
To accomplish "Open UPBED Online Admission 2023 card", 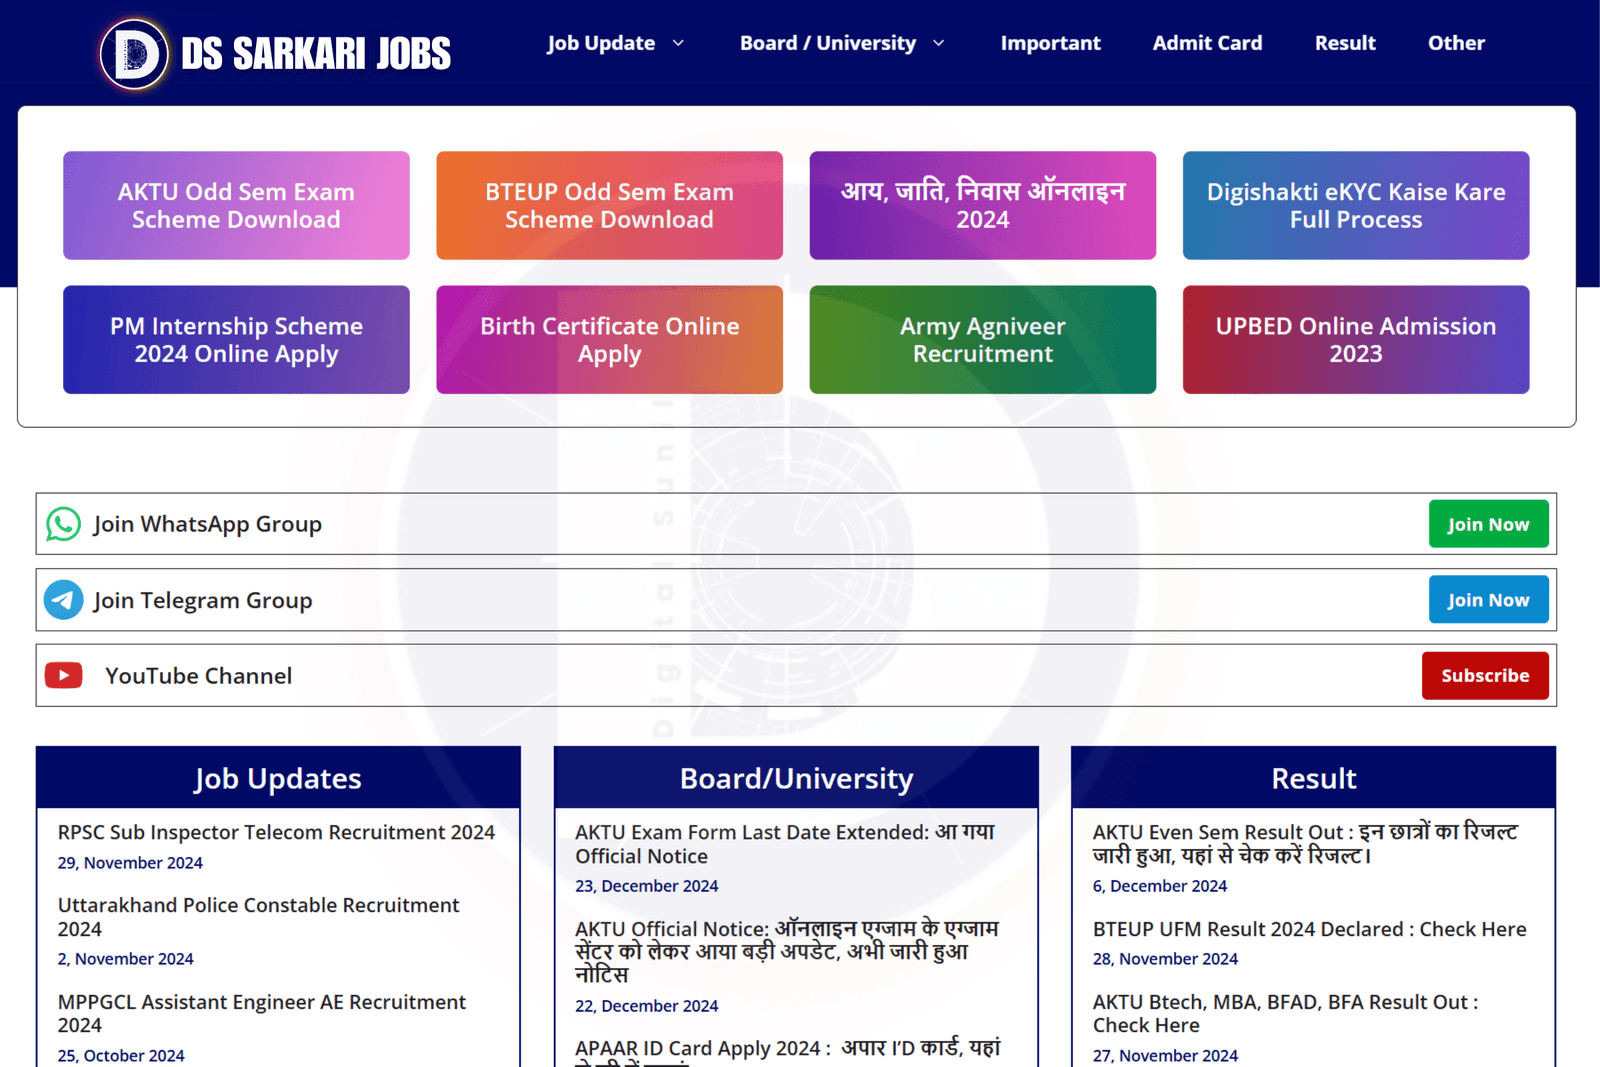I will [x=1356, y=340].
